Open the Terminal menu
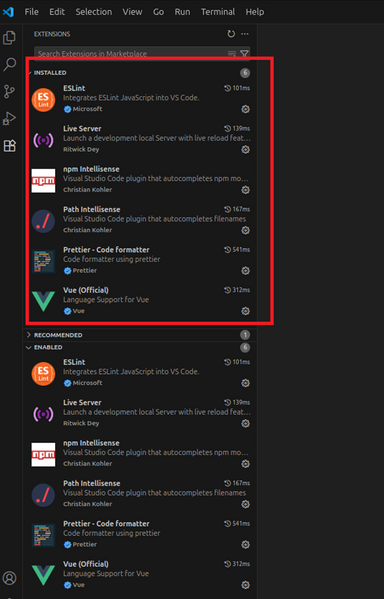The width and height of the screenshot is (384, 599). tap(218, 12)
